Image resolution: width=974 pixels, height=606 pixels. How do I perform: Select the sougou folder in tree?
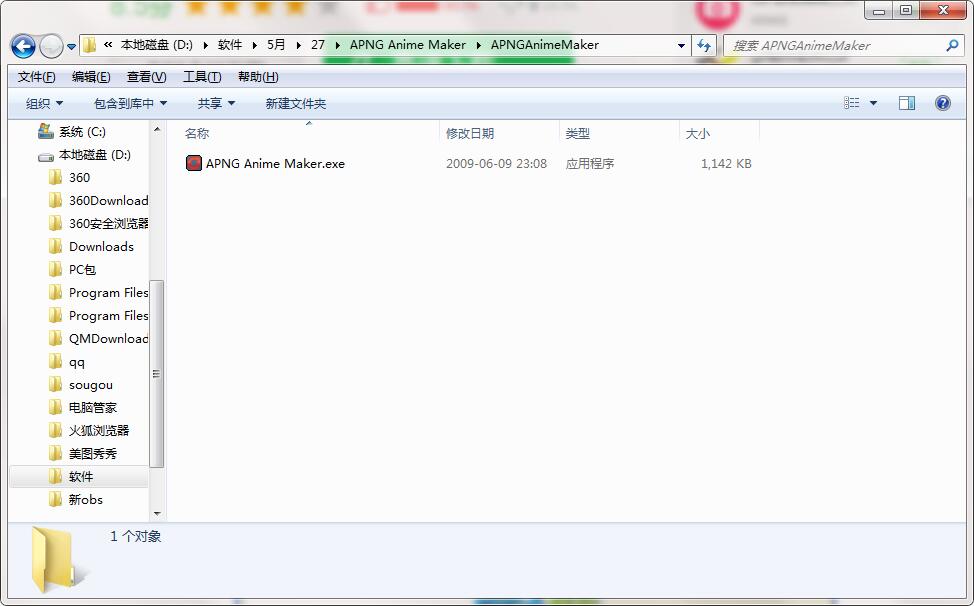click(91, 385)
